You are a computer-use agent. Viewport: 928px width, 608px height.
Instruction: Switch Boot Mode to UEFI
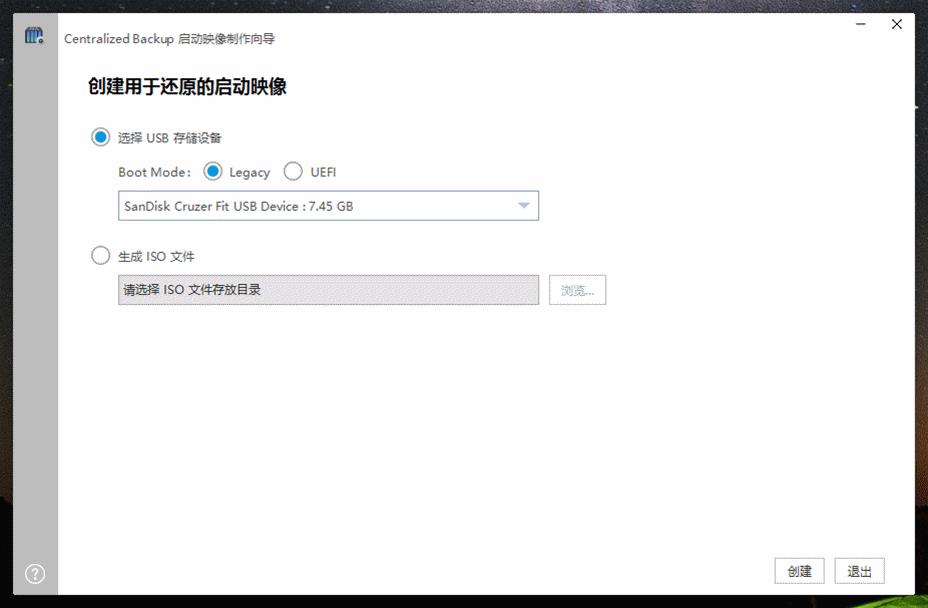tap(293, 172)
